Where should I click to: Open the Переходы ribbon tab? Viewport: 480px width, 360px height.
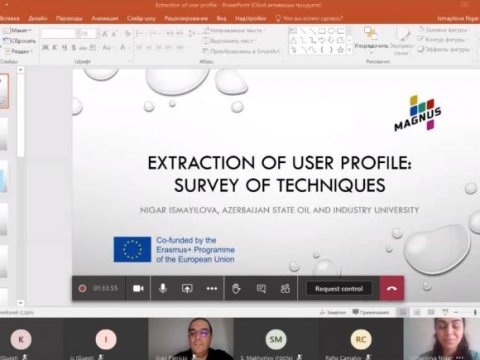pyautogui.click(x=69, y=18)
